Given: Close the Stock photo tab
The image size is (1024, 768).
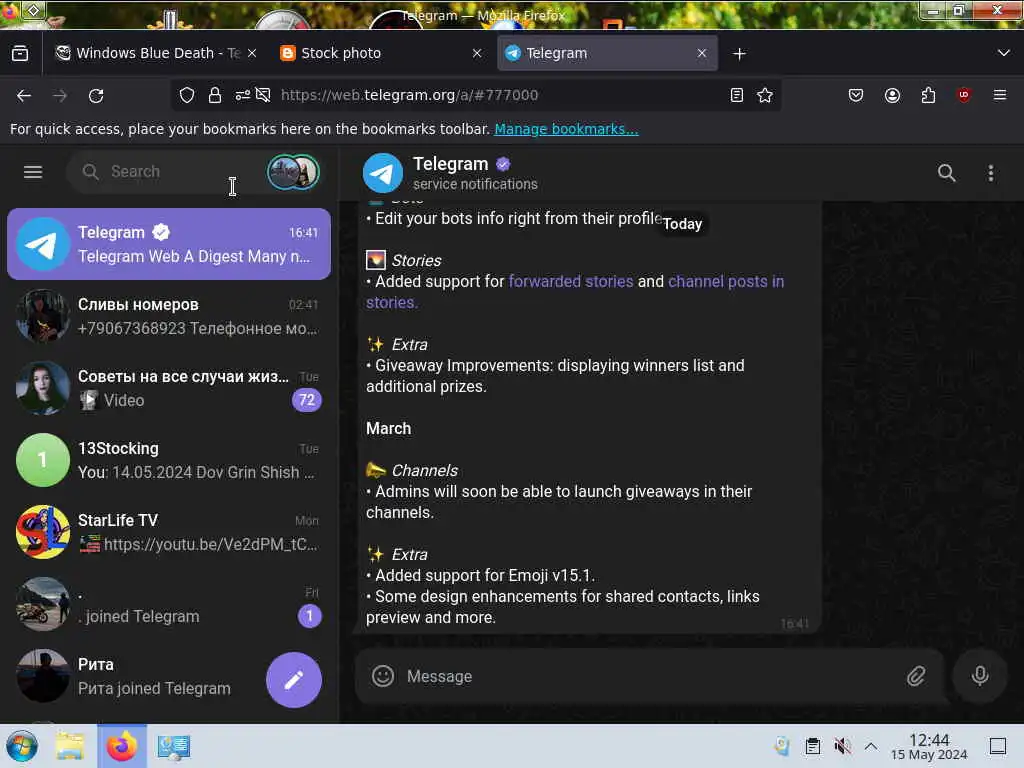Looking at the screenshot, I should tap(477, 53).
